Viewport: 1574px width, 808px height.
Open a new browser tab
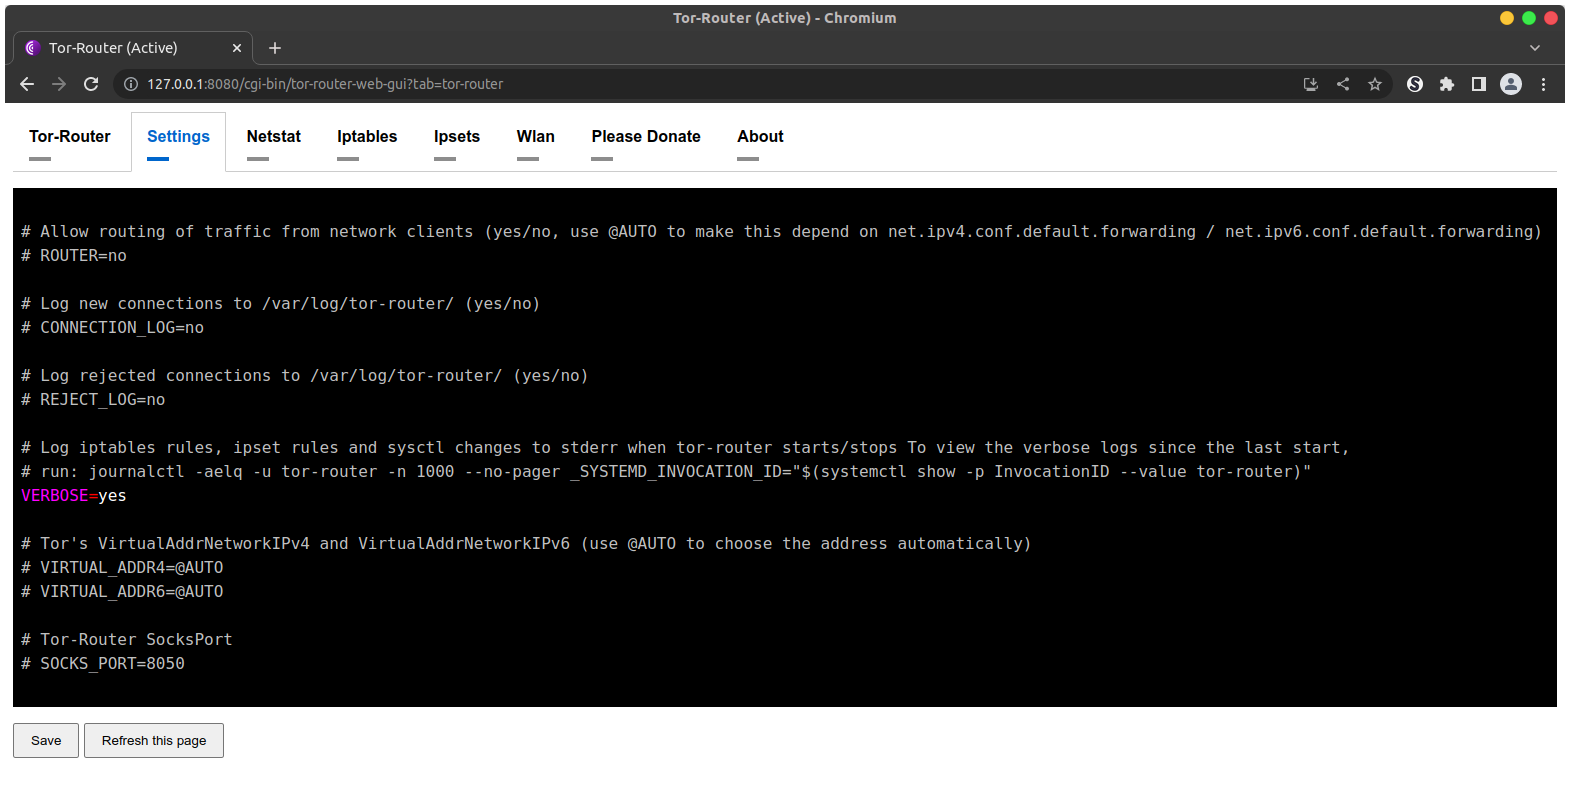pyautogui.click(x=275, y=48)
